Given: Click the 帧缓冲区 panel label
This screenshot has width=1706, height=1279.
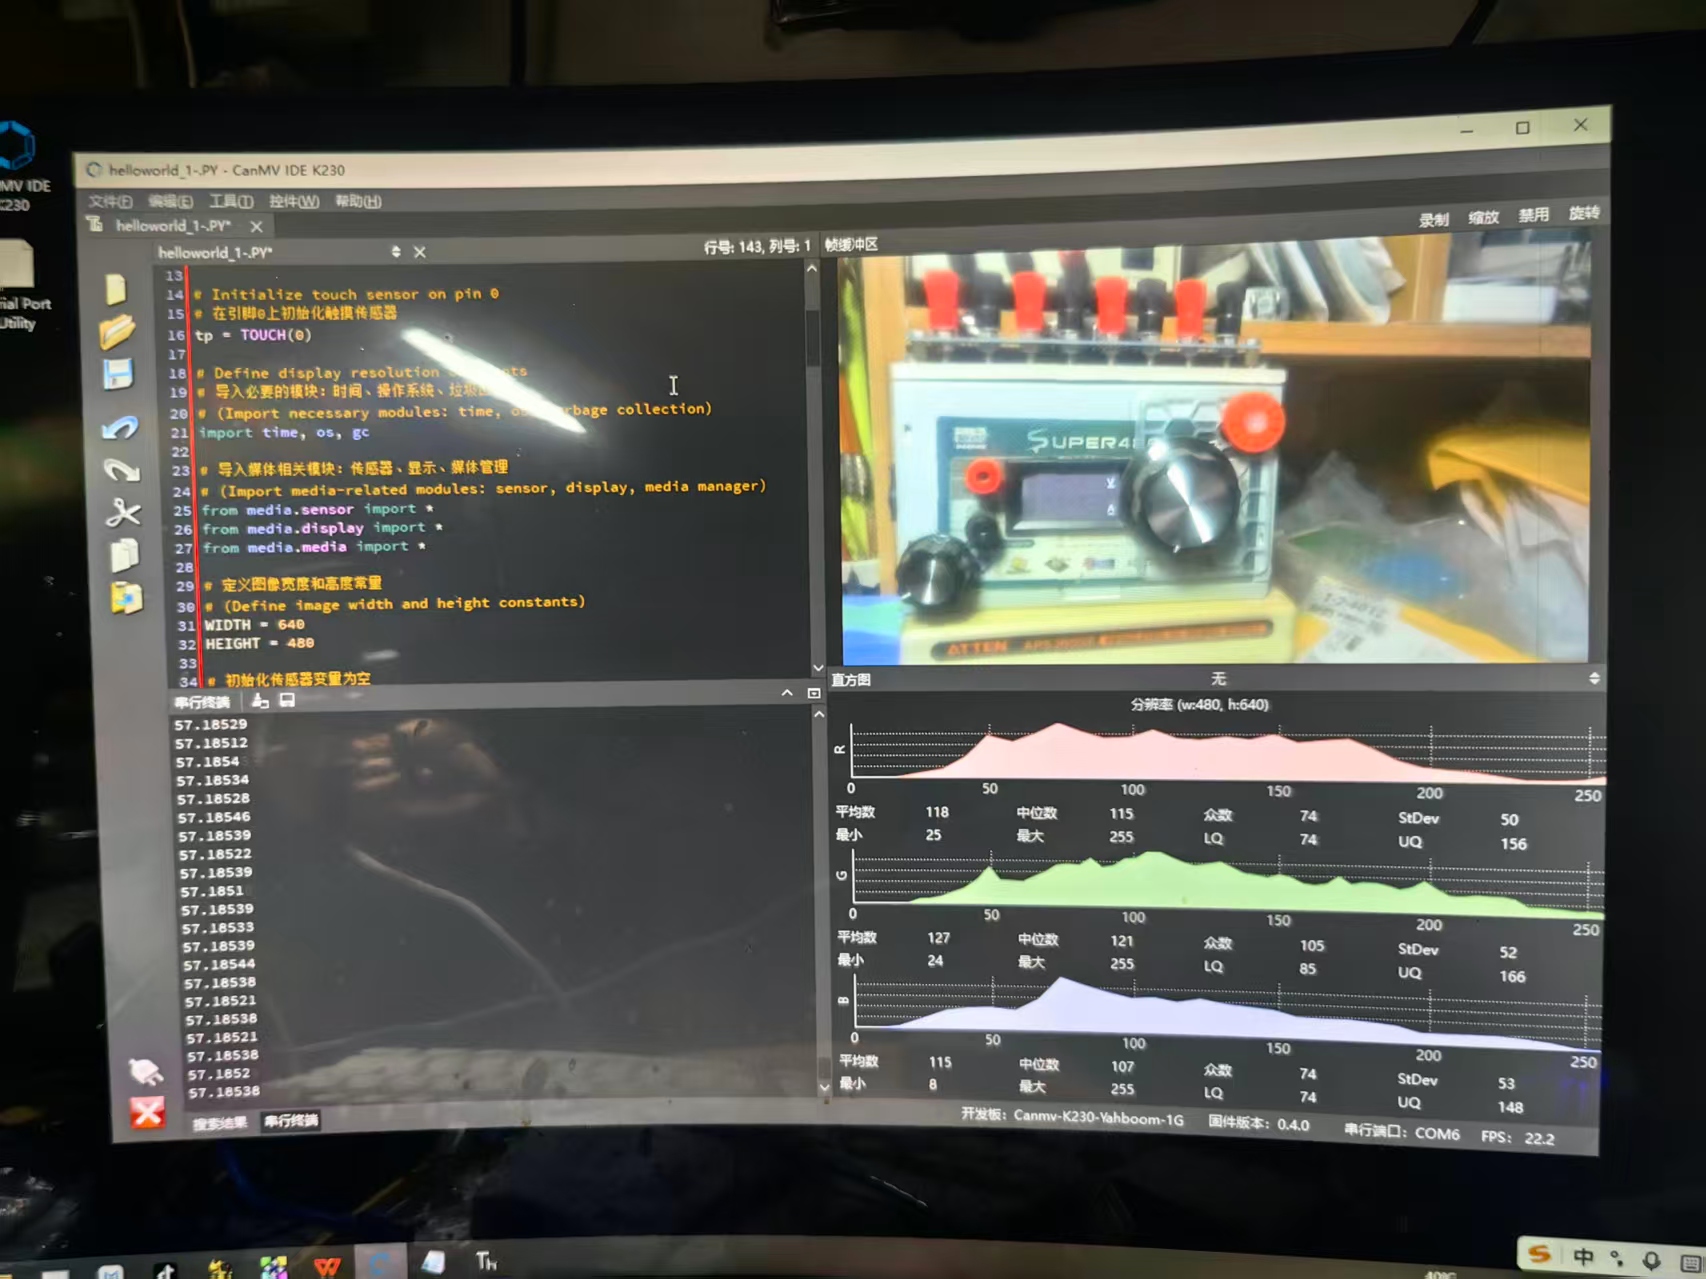Looking at the screenshot, I should (851, 244).
